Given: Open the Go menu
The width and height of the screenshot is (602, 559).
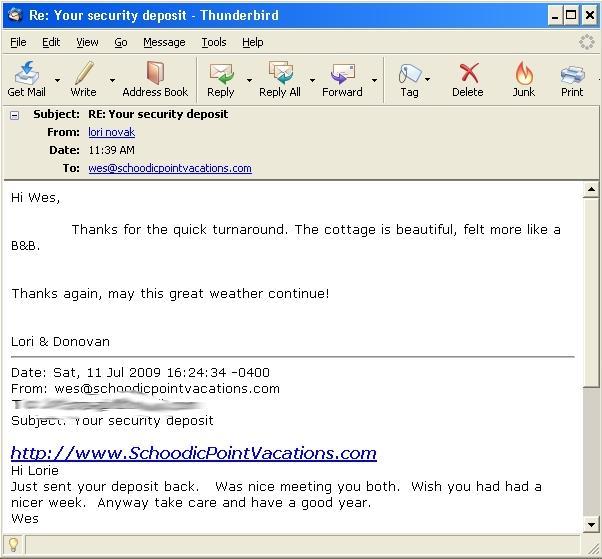Looking at the screenshot, I should [121, 42].
